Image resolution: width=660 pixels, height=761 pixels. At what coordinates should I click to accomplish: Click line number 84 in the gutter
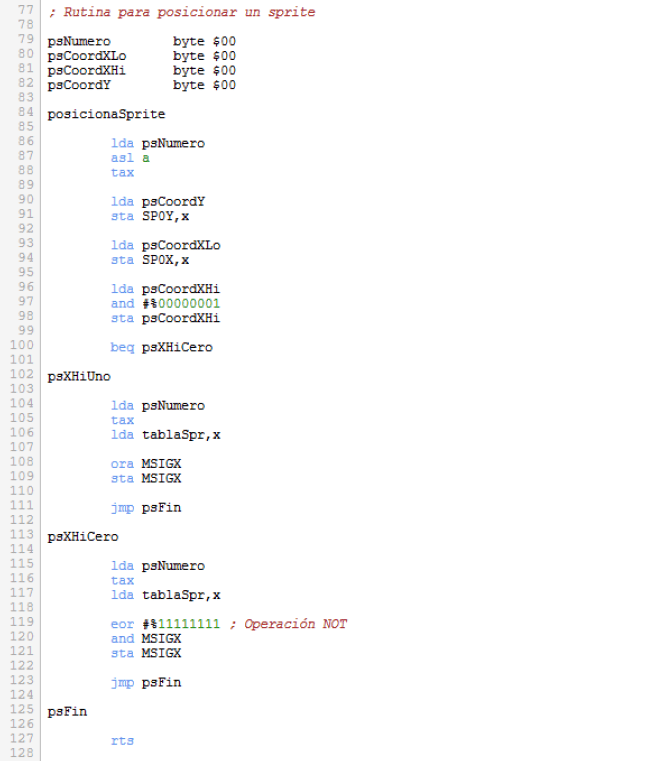(25, 114)
